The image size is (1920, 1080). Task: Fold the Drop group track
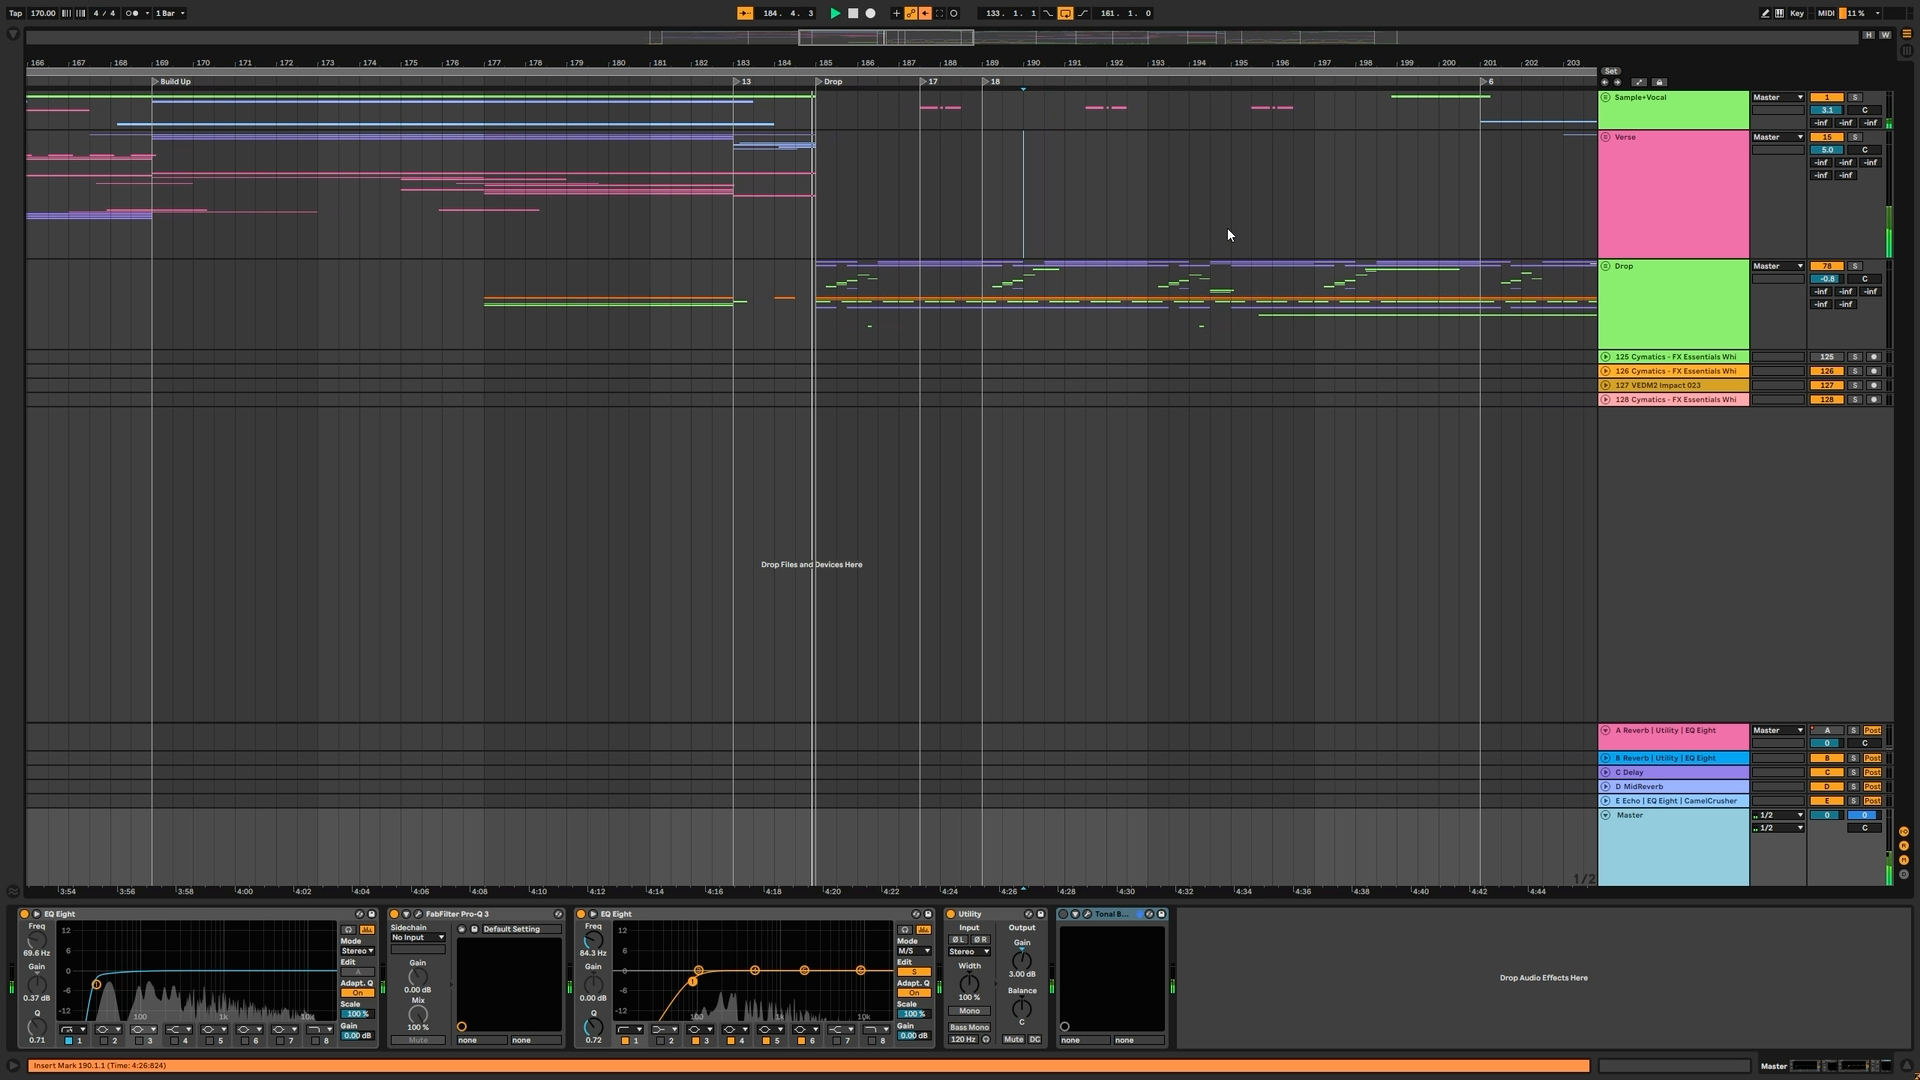click(1605, 266)
